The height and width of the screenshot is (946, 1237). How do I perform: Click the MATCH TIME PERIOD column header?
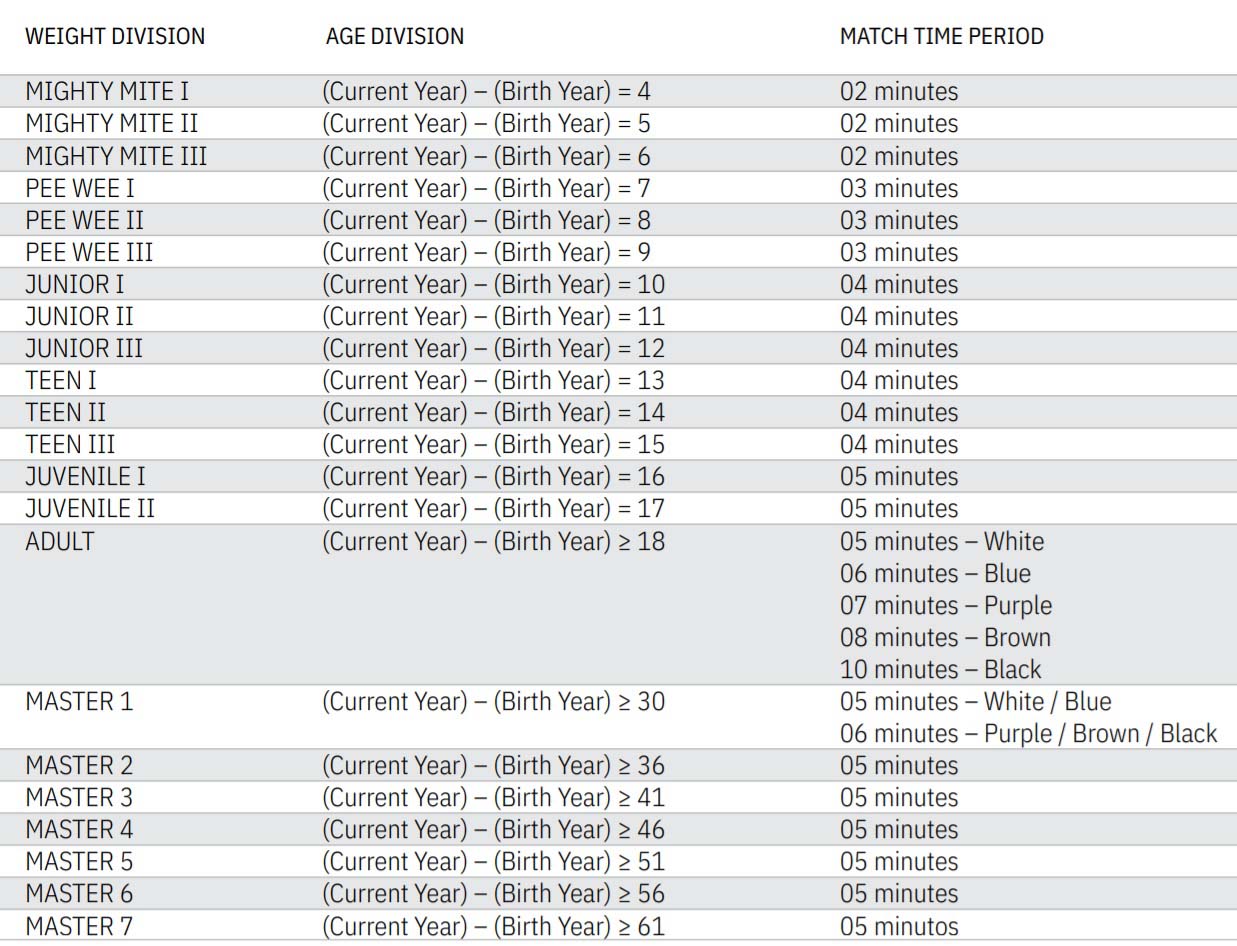tap(941, 36)
